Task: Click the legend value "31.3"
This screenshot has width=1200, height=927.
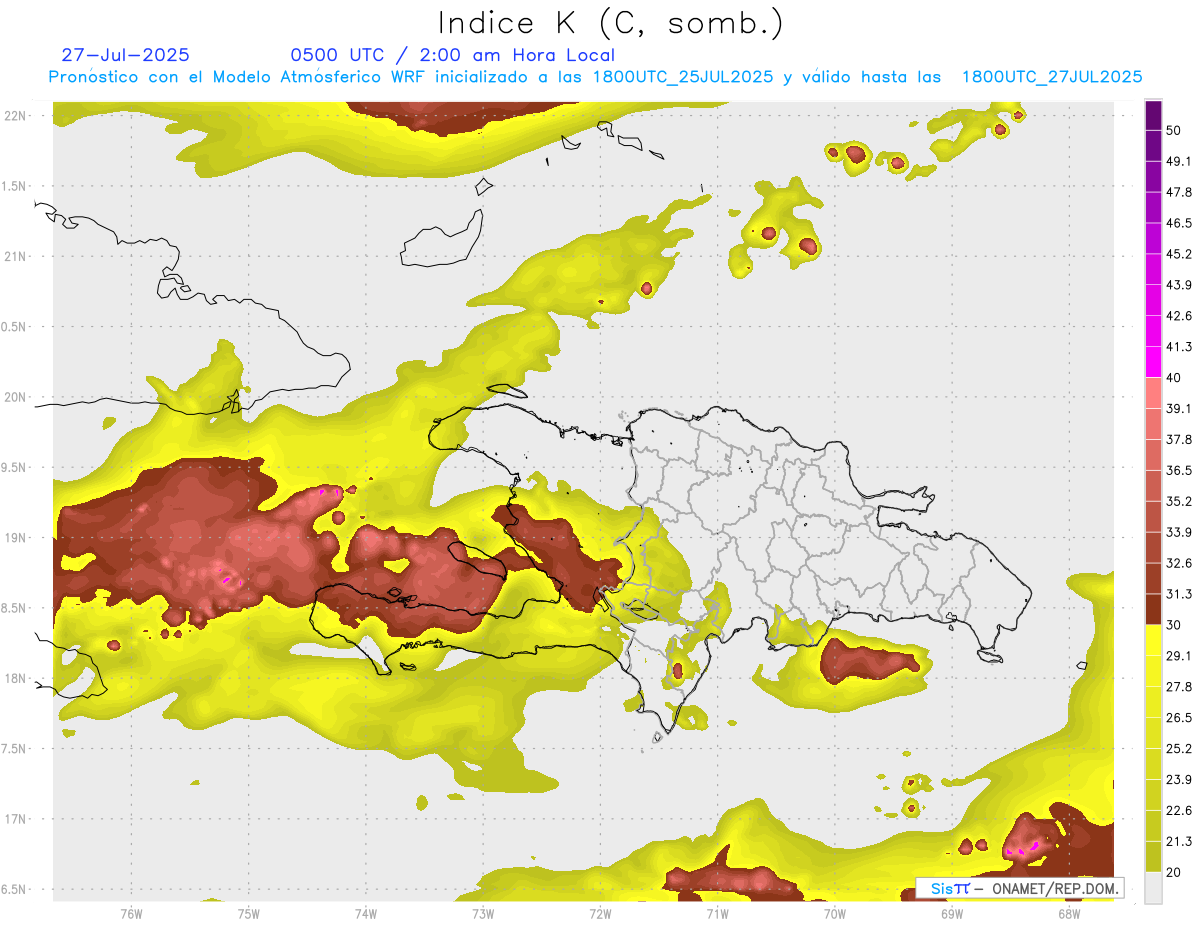Action: coord(1179,594)
